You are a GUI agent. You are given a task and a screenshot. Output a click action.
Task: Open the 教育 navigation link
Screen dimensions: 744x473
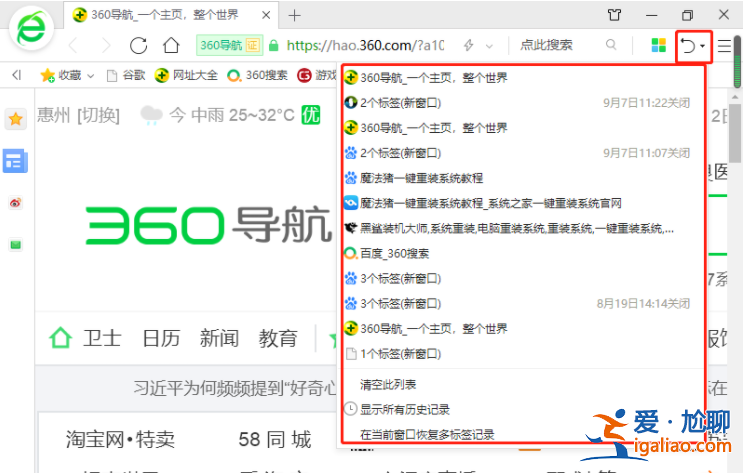(x=278, y=339)
